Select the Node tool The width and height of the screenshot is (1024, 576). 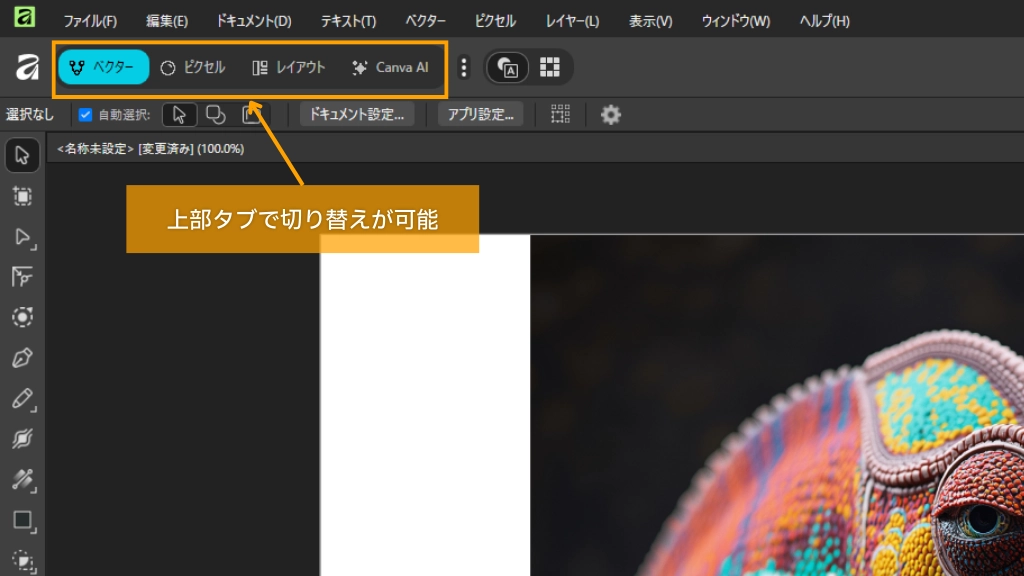tap(23, 236)
